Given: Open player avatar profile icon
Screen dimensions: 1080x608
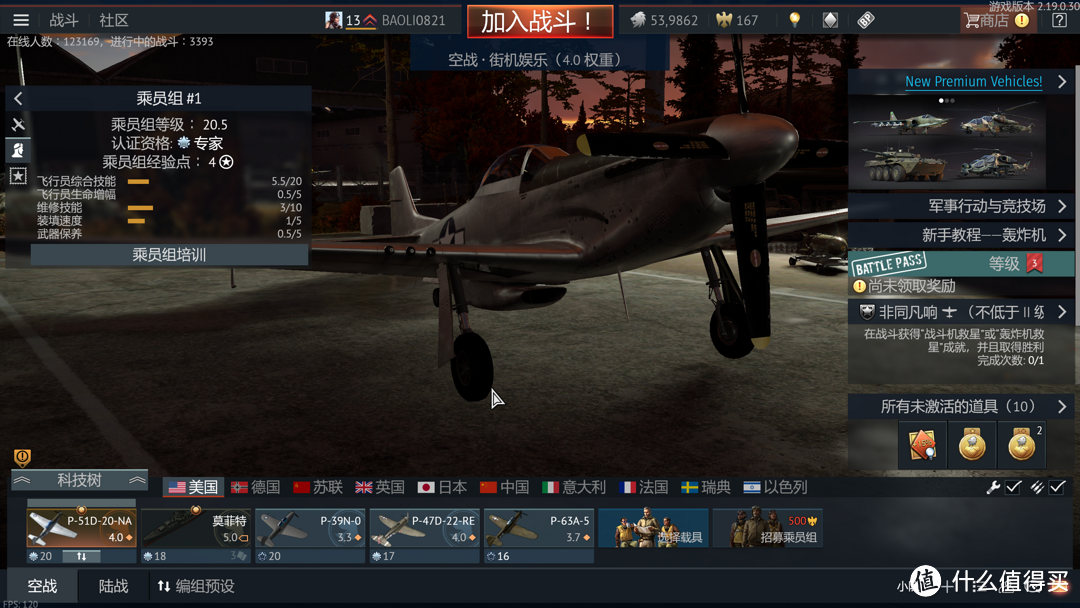Looking at the screenshot, I should tap(333, 20).
